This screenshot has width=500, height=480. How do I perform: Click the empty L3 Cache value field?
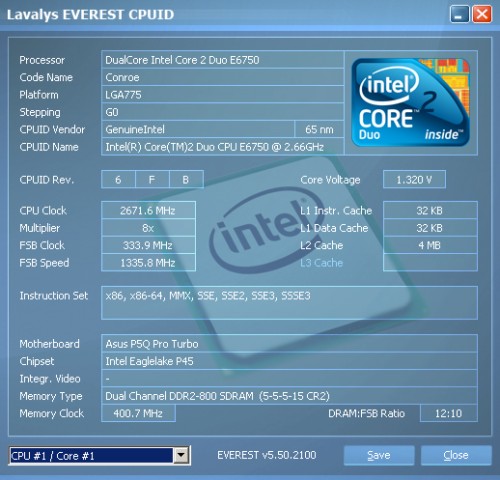(430, 263)
